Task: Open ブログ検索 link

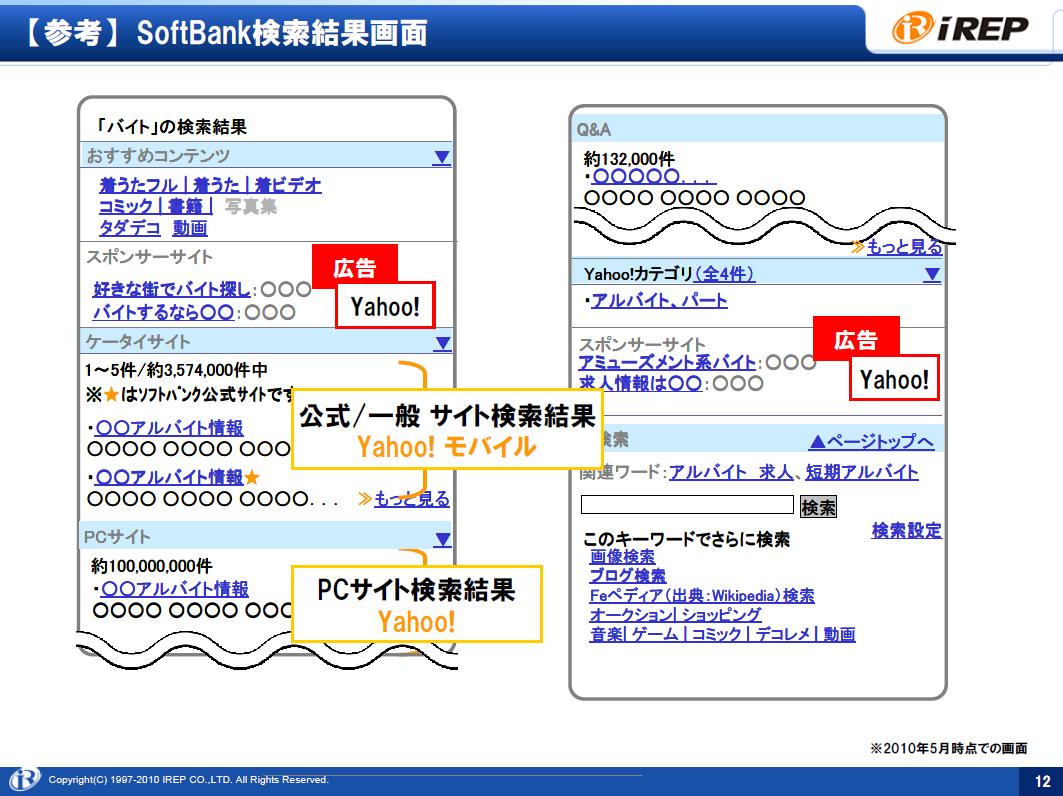Action: (628, 576)
